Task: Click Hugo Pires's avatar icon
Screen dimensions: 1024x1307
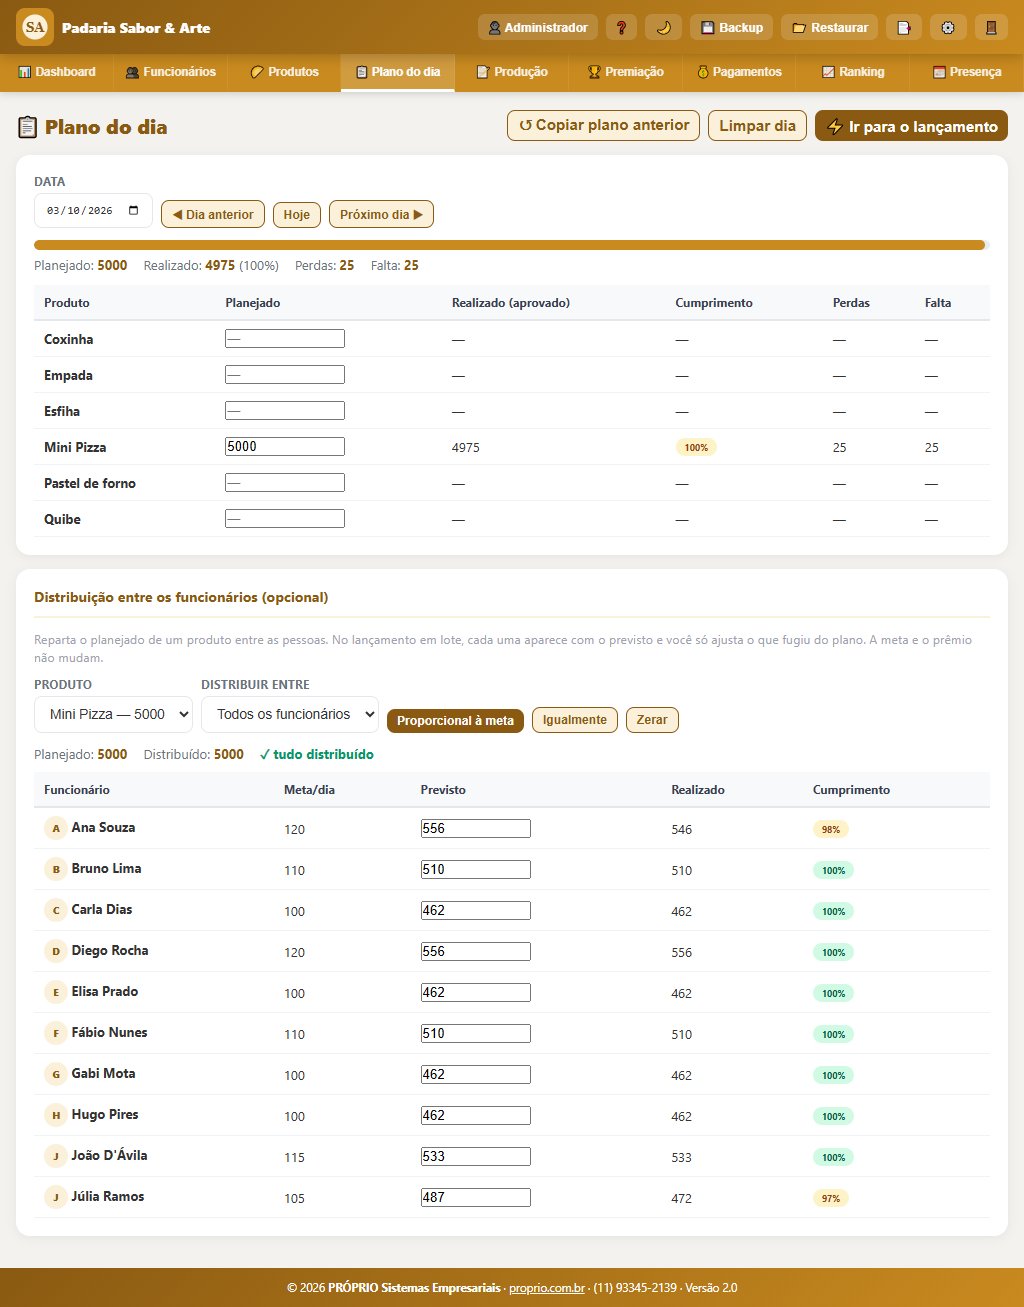Action: pyautogui.click(x=56, y=1115)
